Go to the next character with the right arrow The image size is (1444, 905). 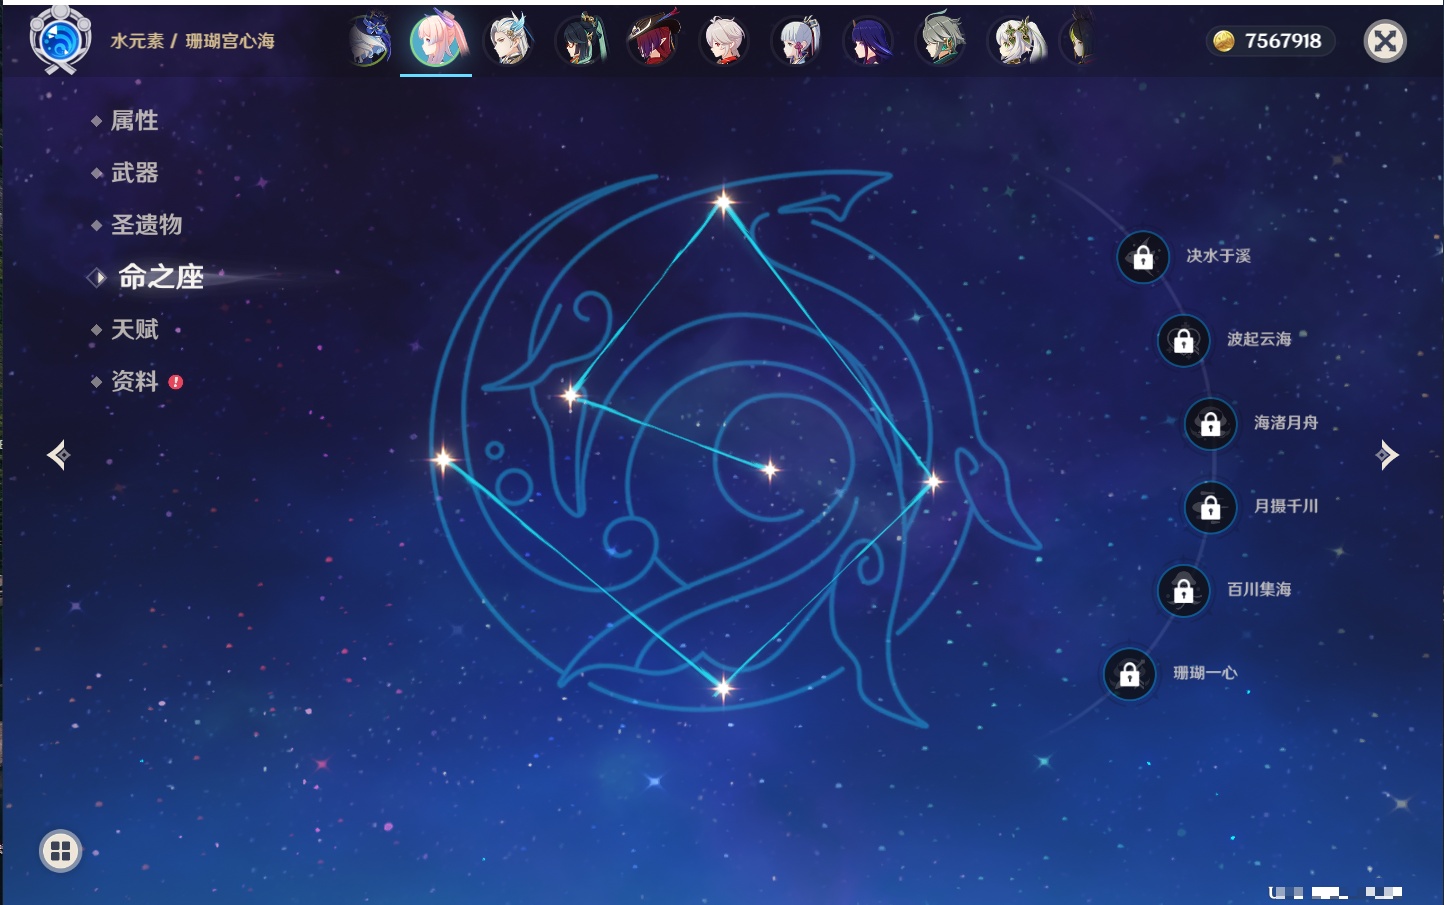point(1387,455)
